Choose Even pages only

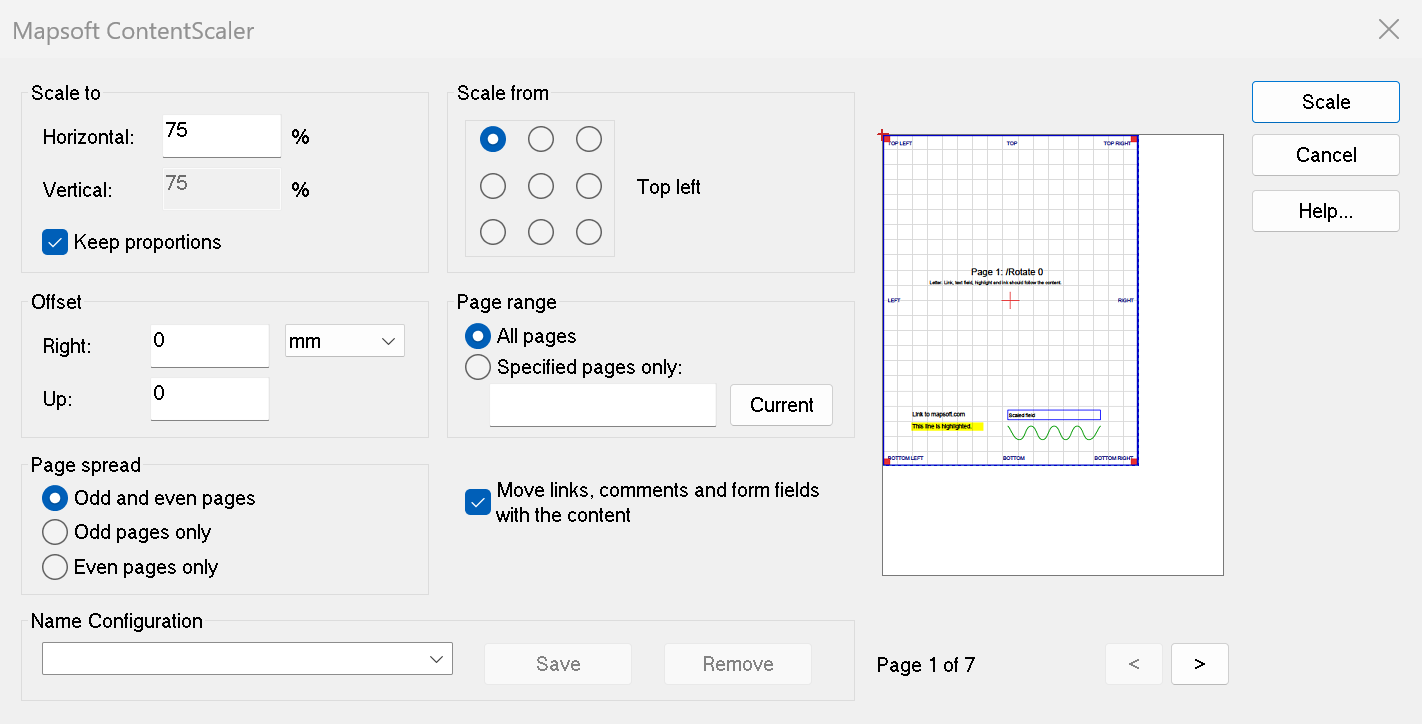(x=55, y=567)
